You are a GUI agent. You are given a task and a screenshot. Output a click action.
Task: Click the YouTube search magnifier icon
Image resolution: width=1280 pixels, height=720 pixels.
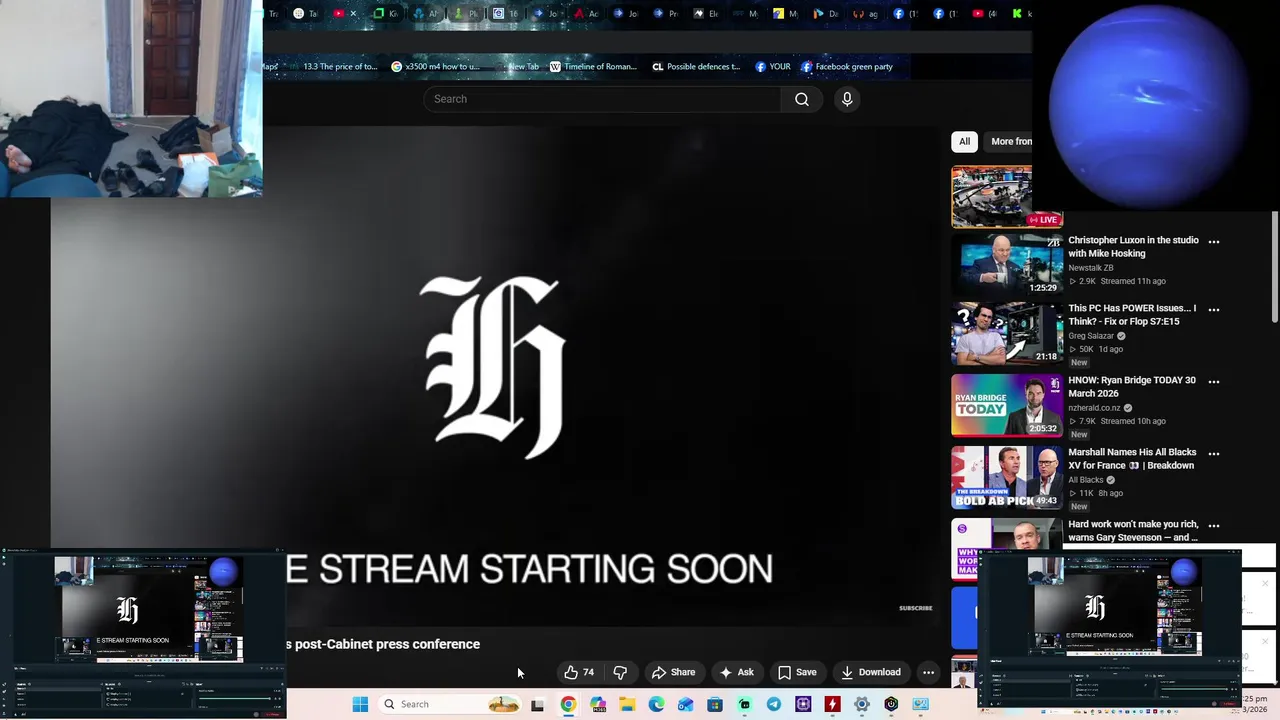[802, 99]
